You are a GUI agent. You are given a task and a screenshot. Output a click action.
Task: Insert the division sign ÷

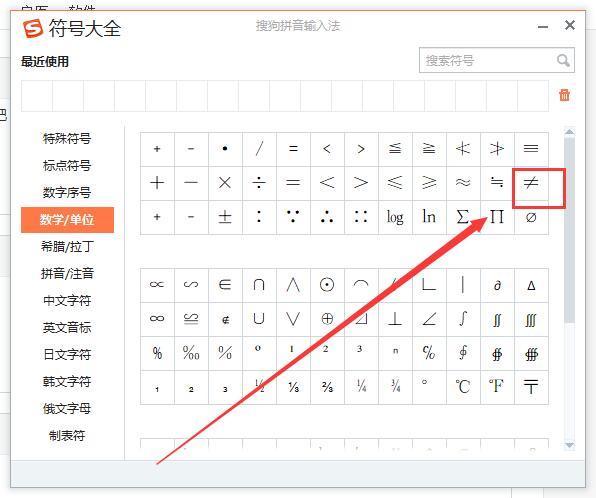tap(259, 183)
